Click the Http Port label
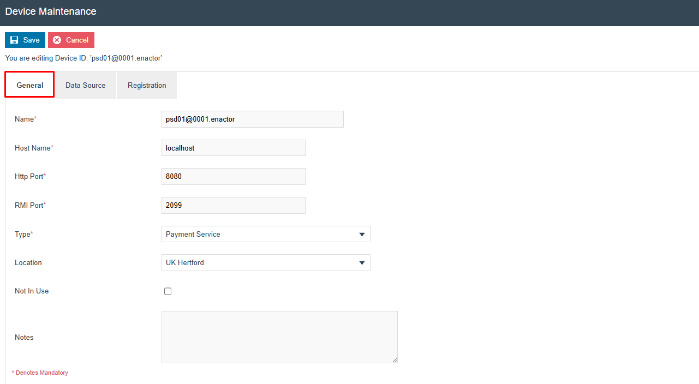 click(30, 176)
